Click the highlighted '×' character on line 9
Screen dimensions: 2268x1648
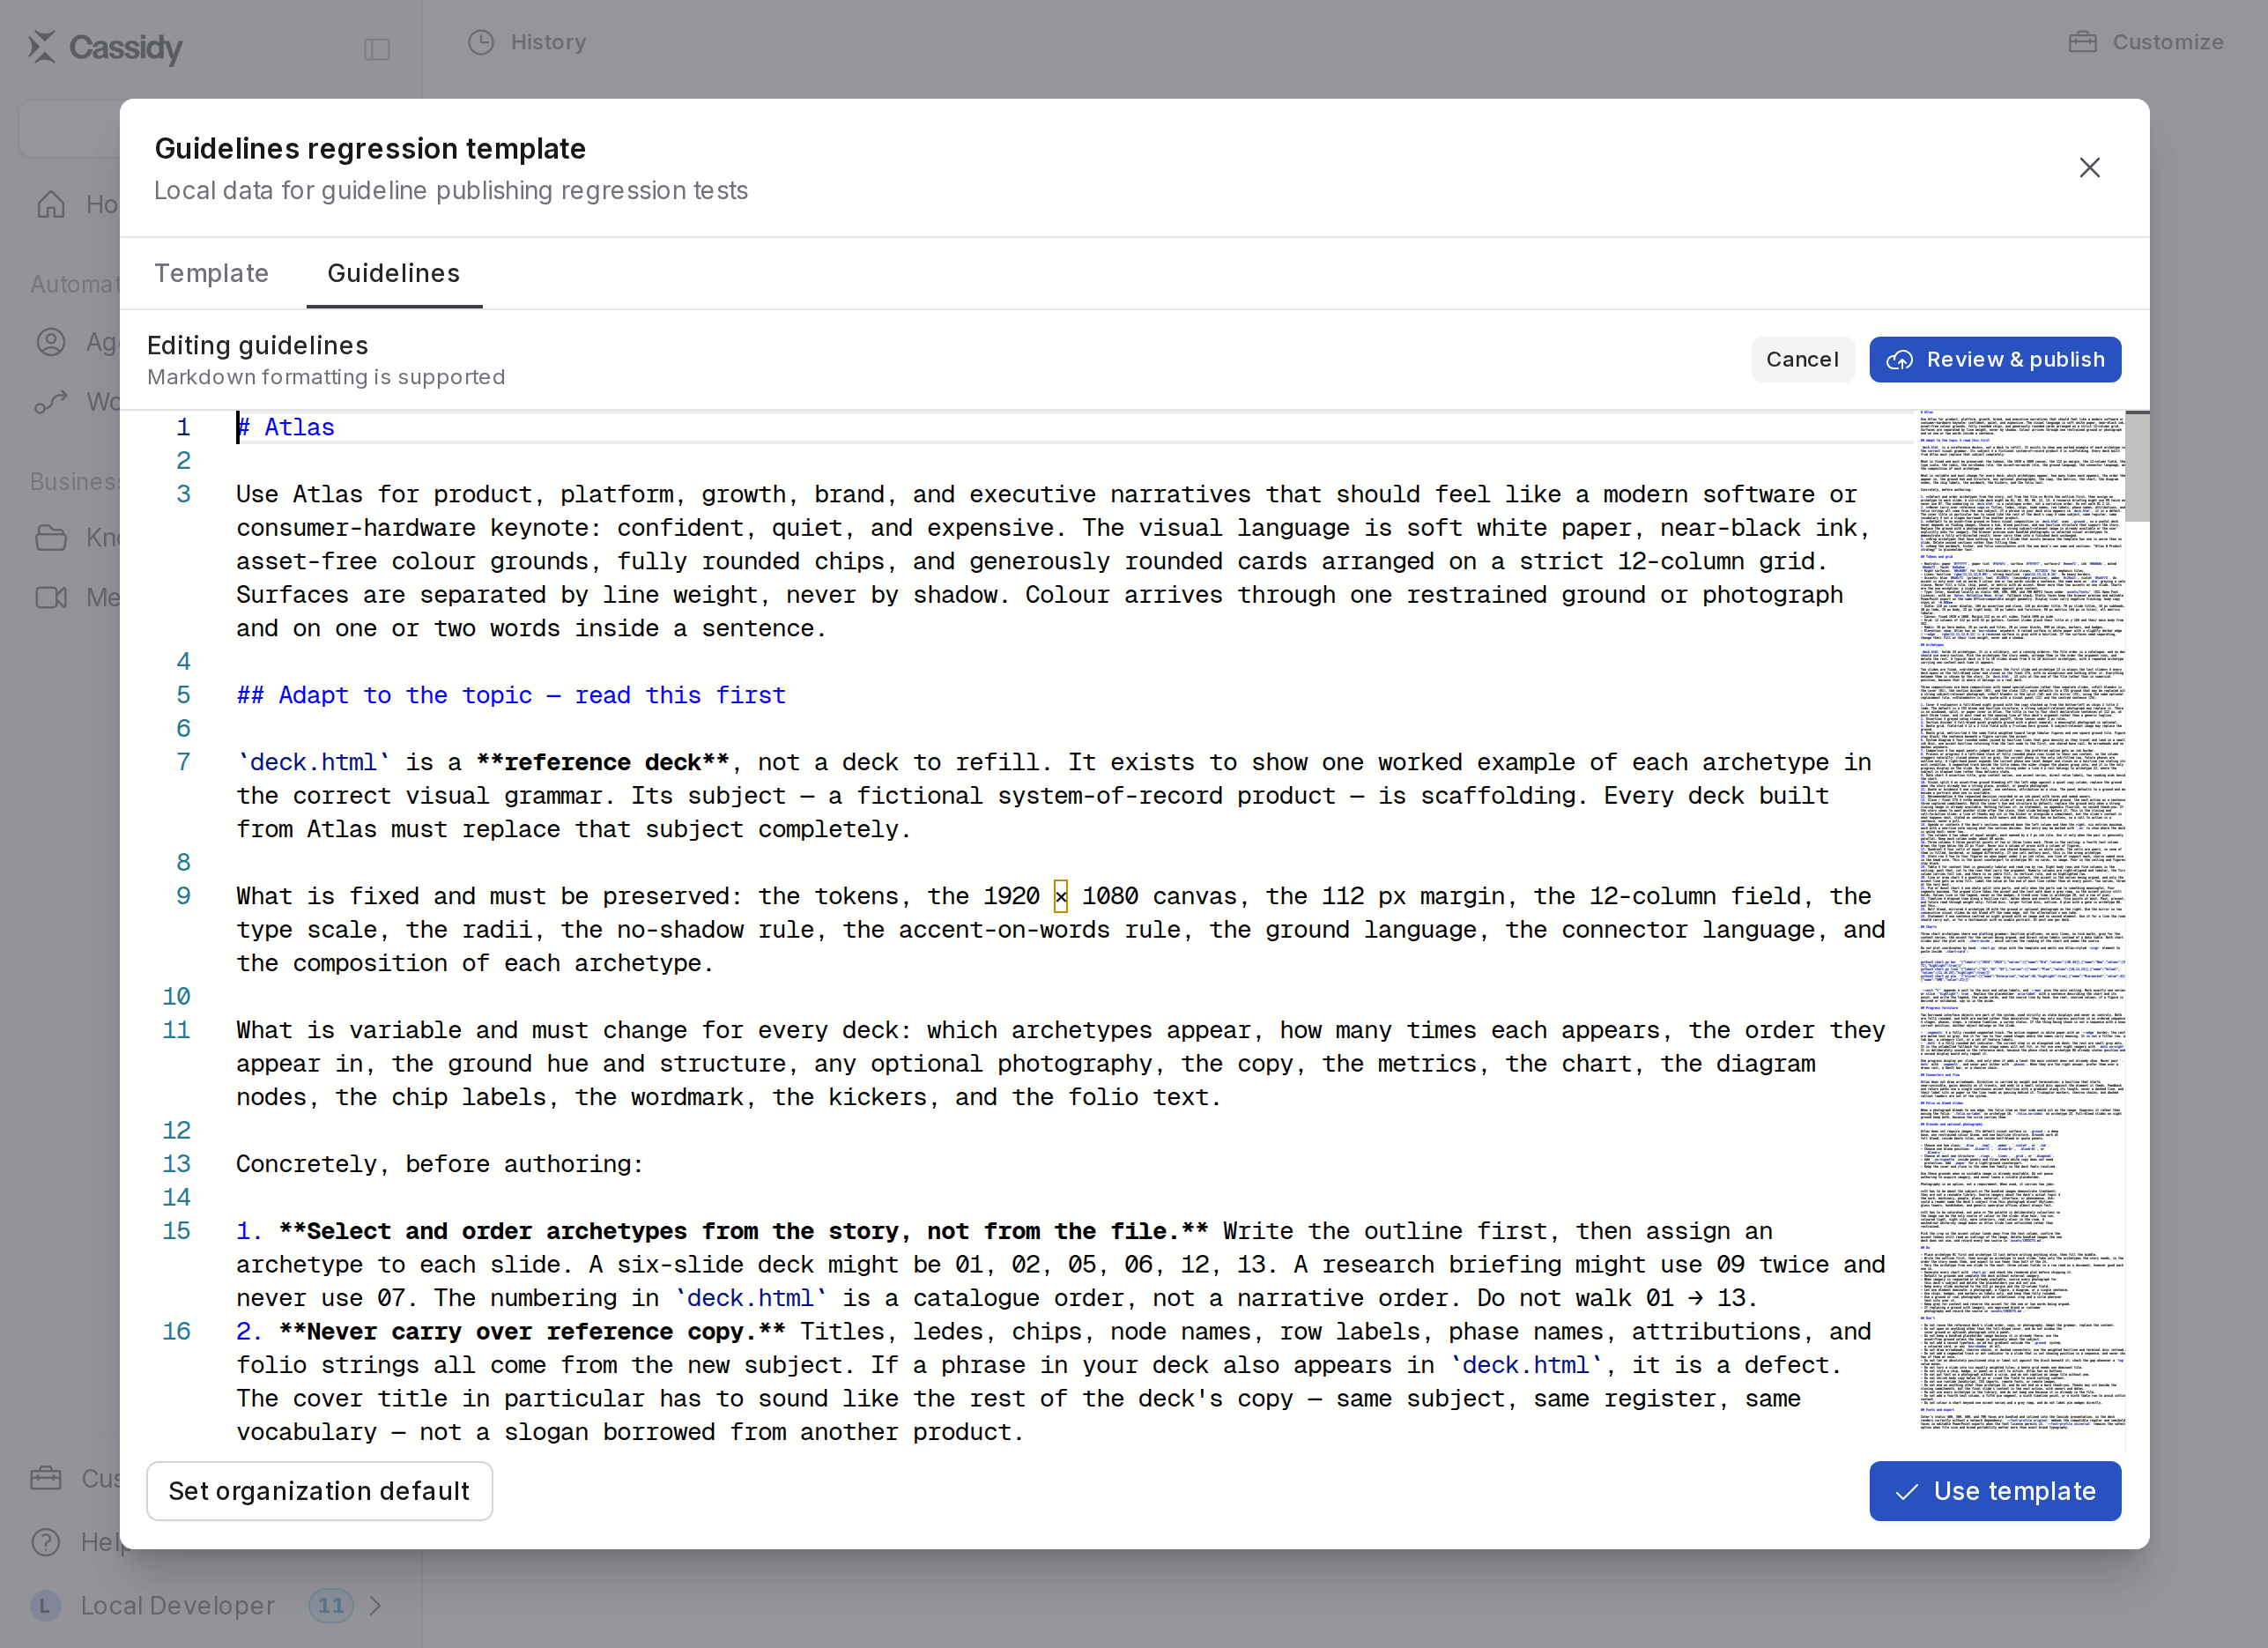pos(1060,896)
